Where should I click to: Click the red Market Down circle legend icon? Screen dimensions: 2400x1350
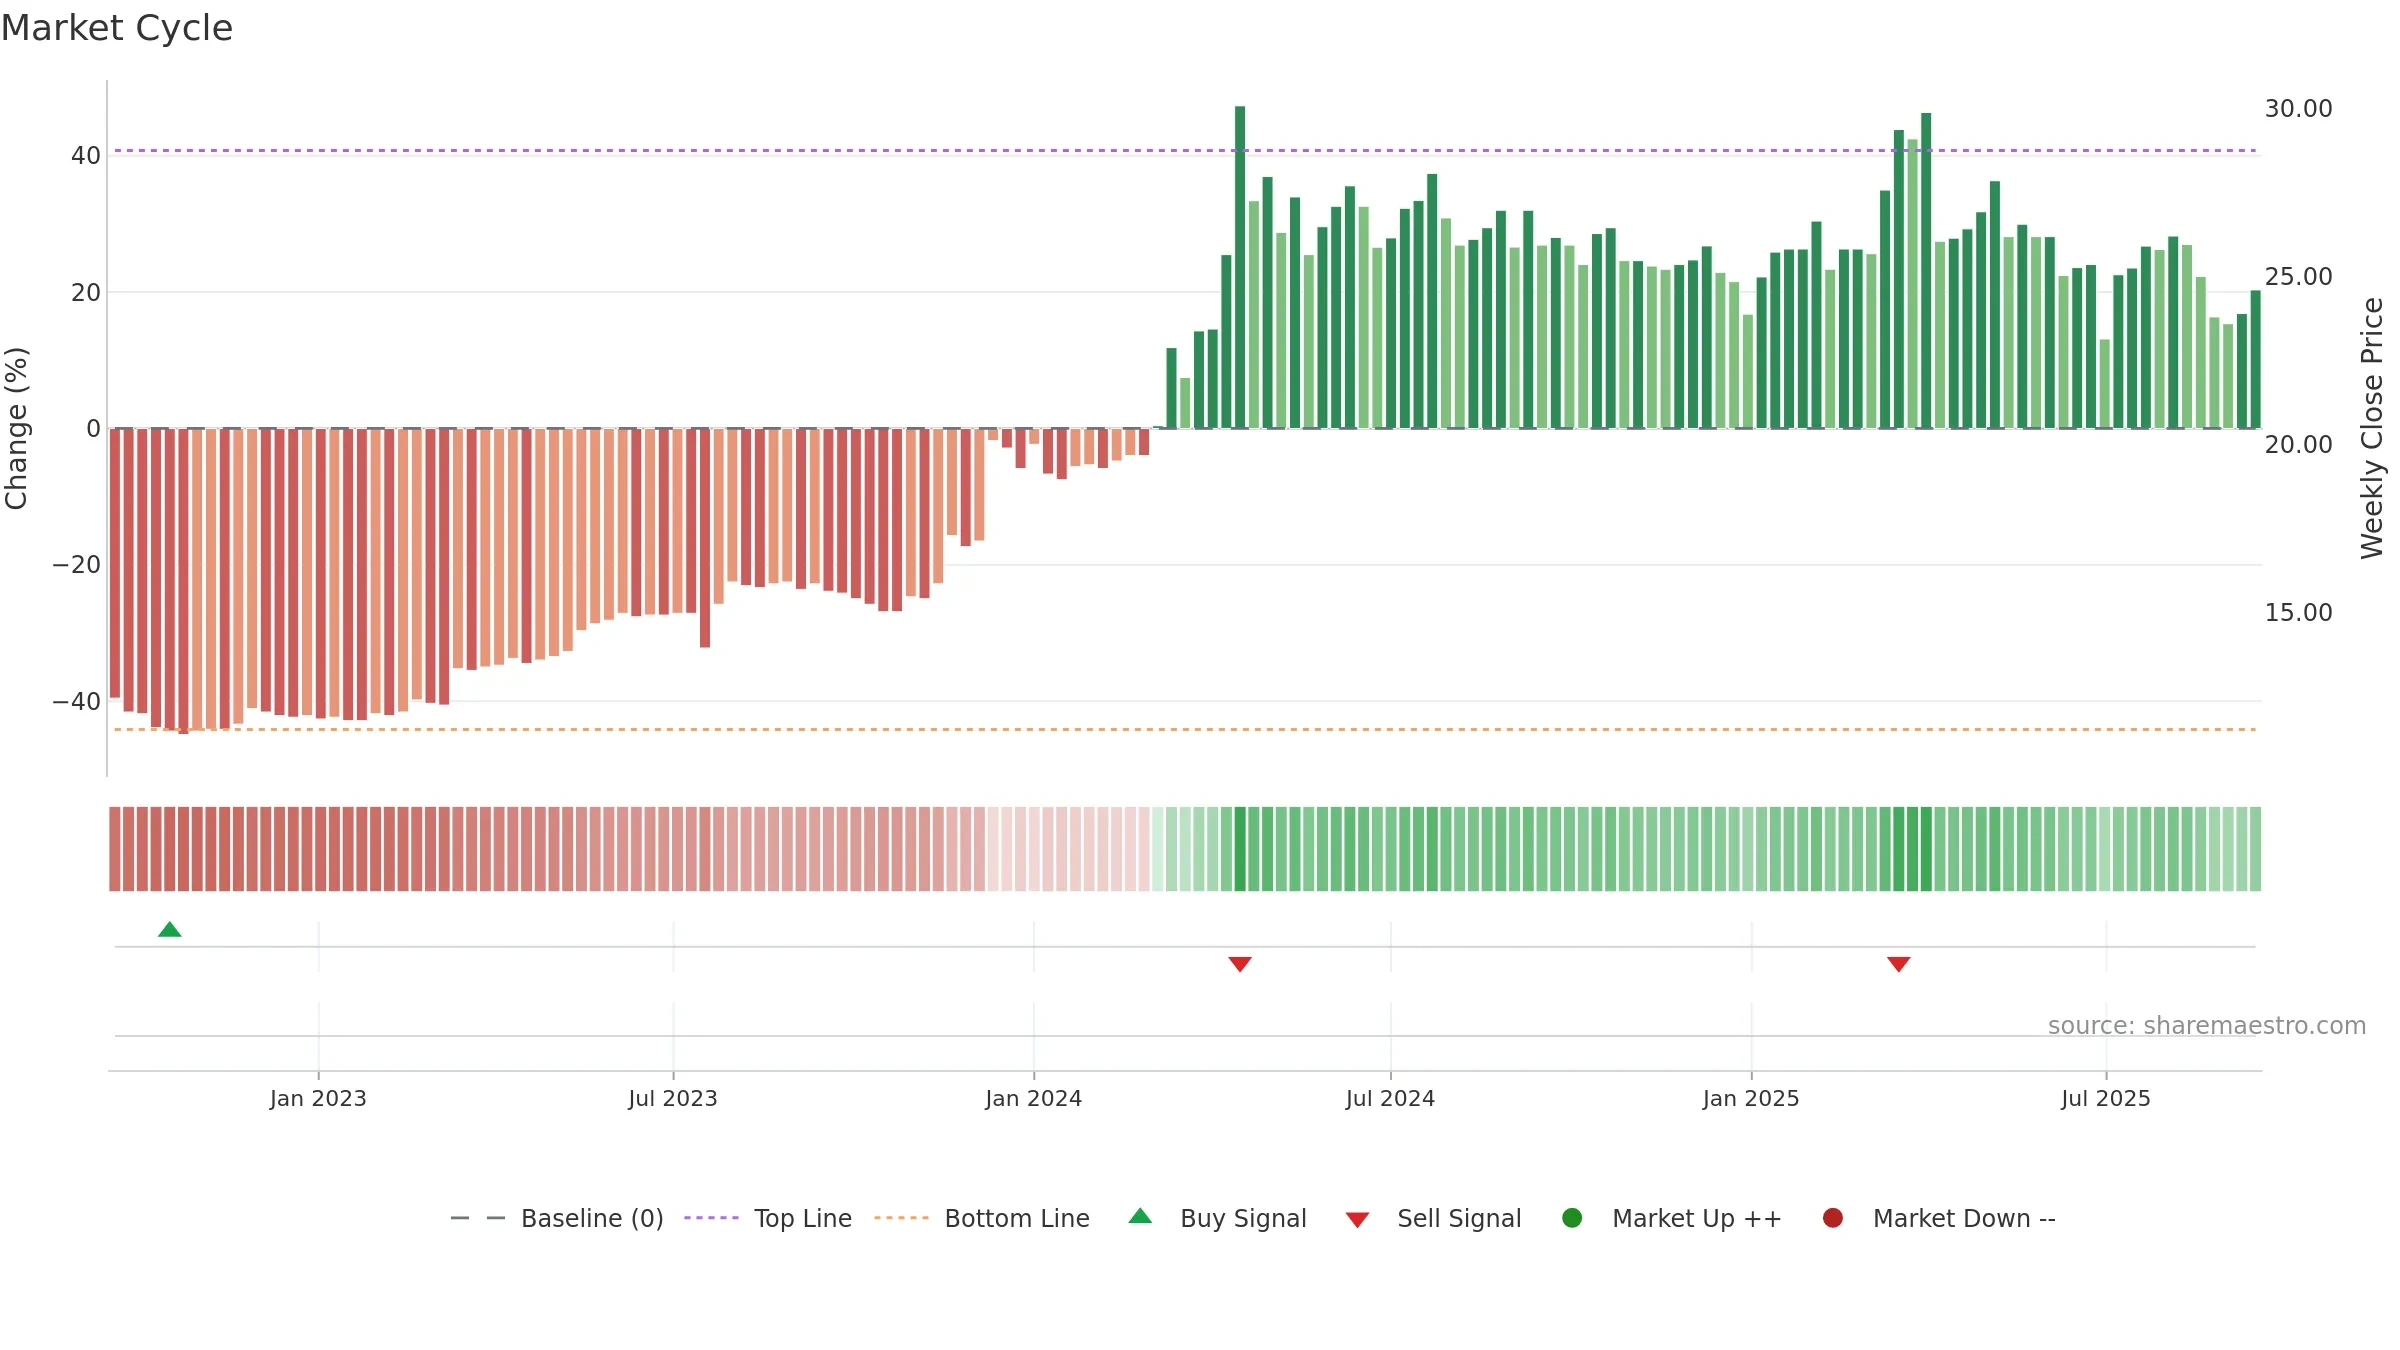pyautogui.click(x=1833, y=1218)
